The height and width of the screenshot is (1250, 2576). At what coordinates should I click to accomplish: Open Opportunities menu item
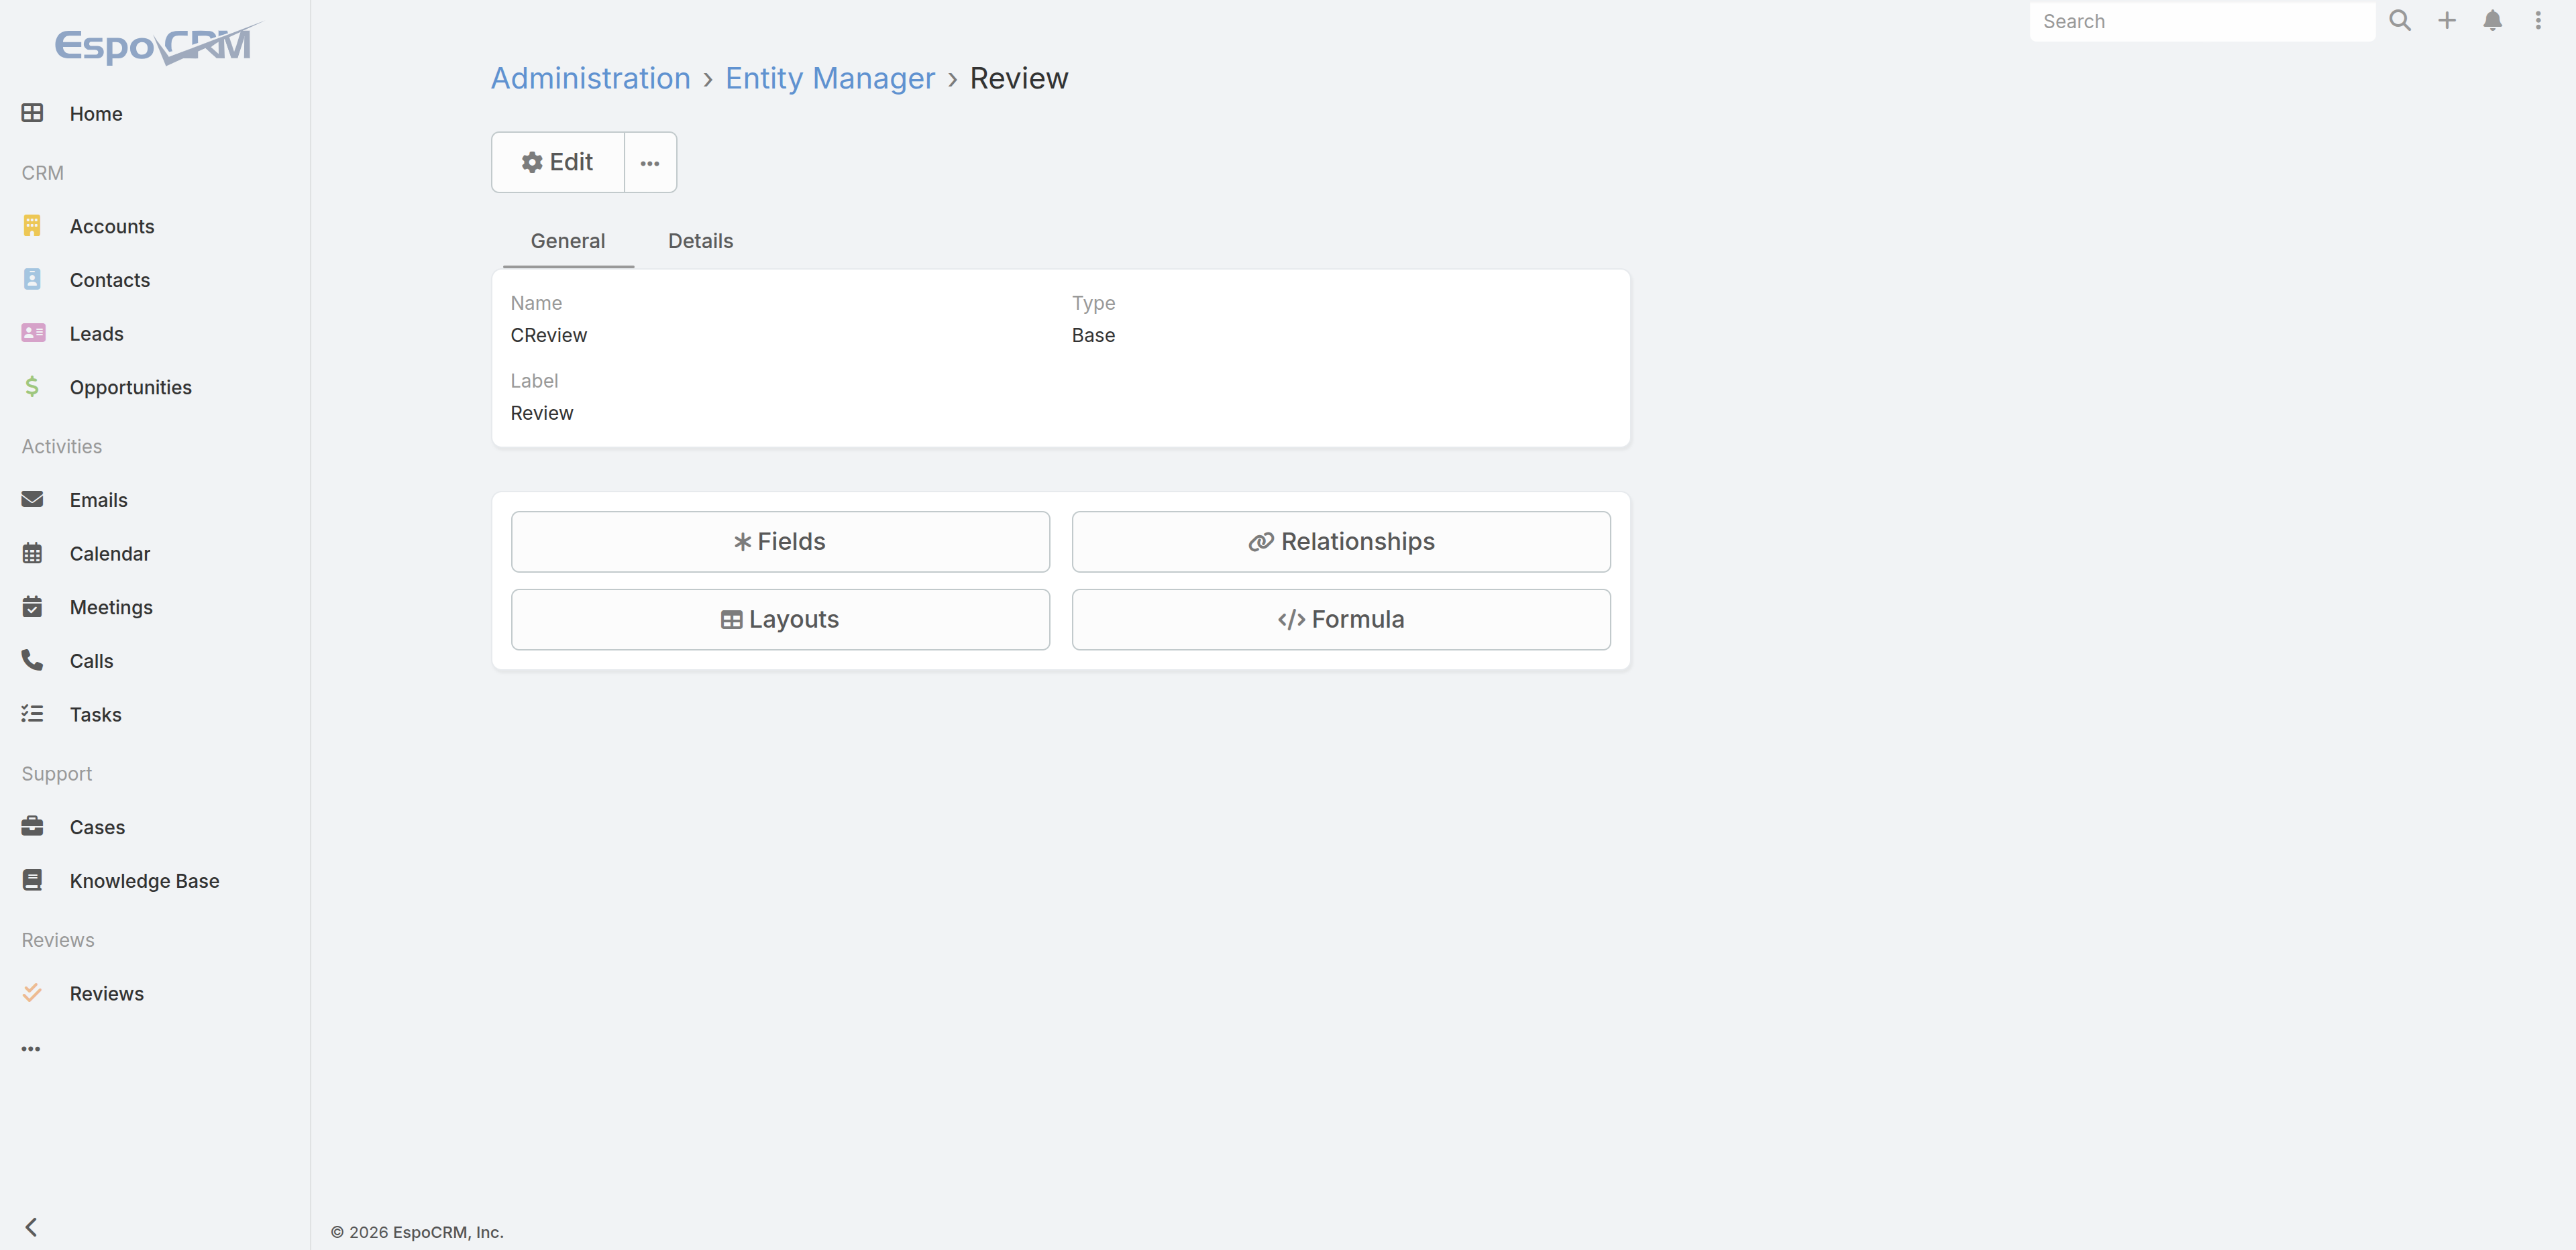tap(131, 387)
